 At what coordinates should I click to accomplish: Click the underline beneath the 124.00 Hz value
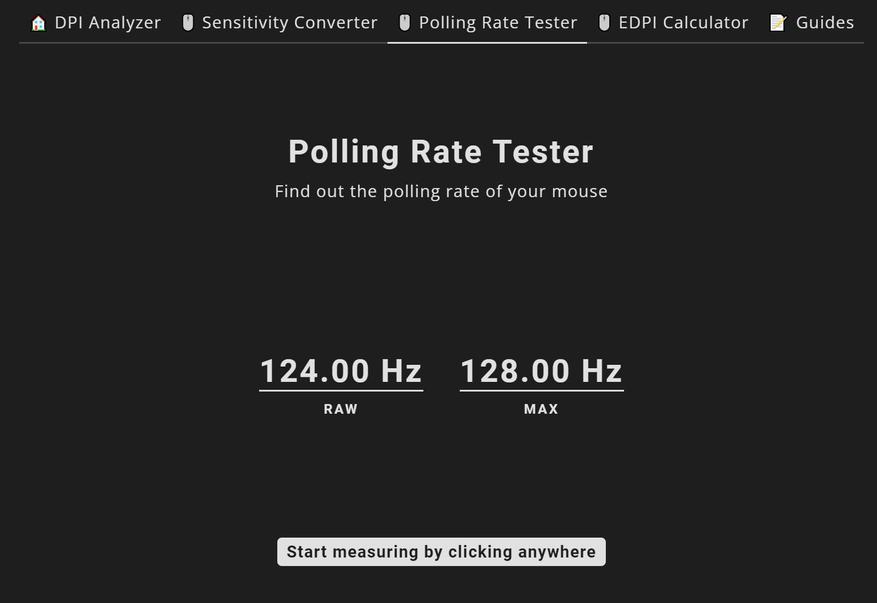(x=341, y=390)
